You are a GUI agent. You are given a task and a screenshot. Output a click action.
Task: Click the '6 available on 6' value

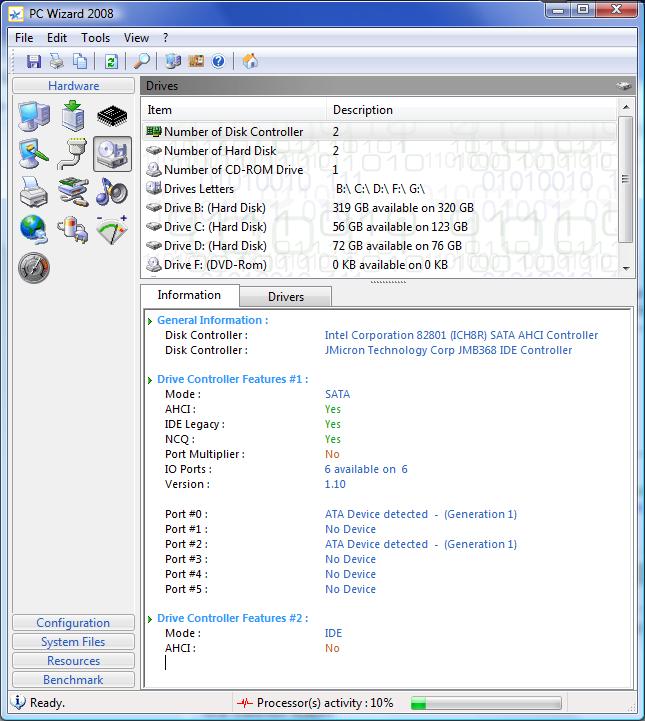366,469
